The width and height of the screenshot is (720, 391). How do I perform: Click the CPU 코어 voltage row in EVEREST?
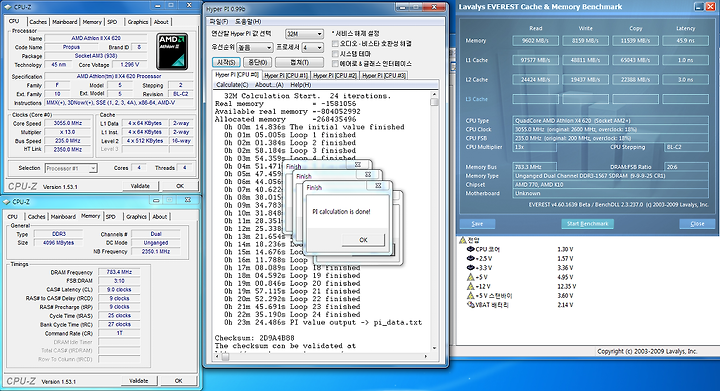[x=520, y=249]
